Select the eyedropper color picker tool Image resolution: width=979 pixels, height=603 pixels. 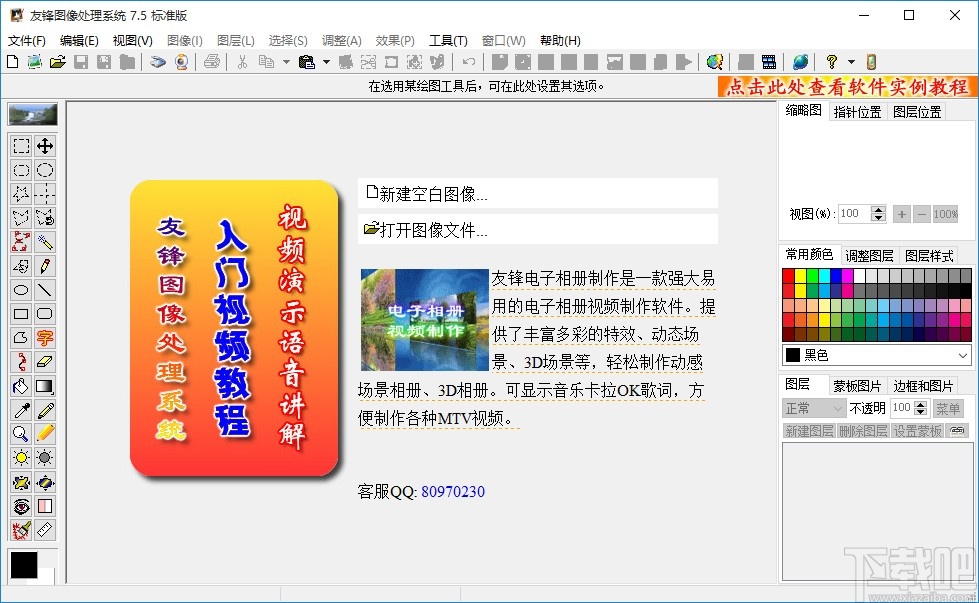(x=21, y=410)
